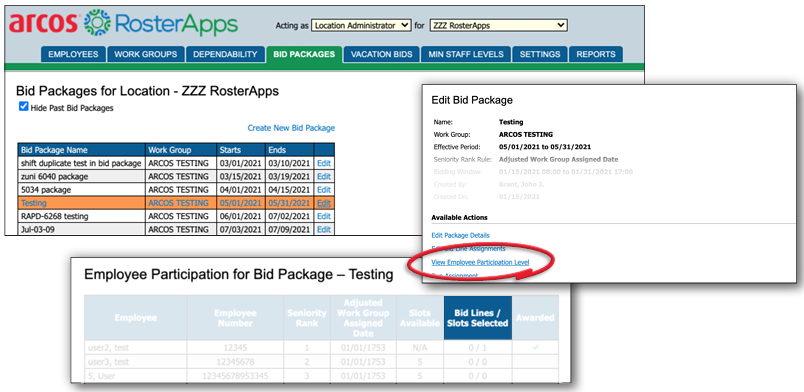Open the Acting as Location Administrator dropdown

point(361,25)
